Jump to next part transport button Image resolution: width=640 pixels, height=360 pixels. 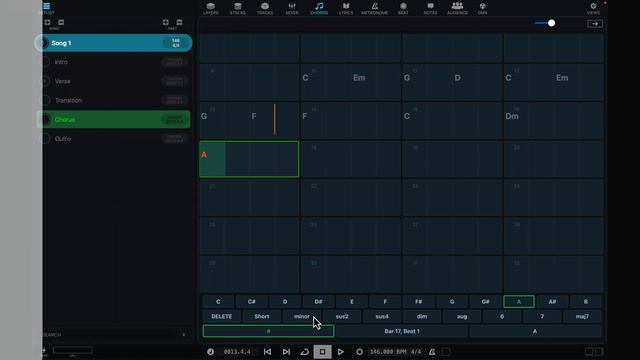286,351
